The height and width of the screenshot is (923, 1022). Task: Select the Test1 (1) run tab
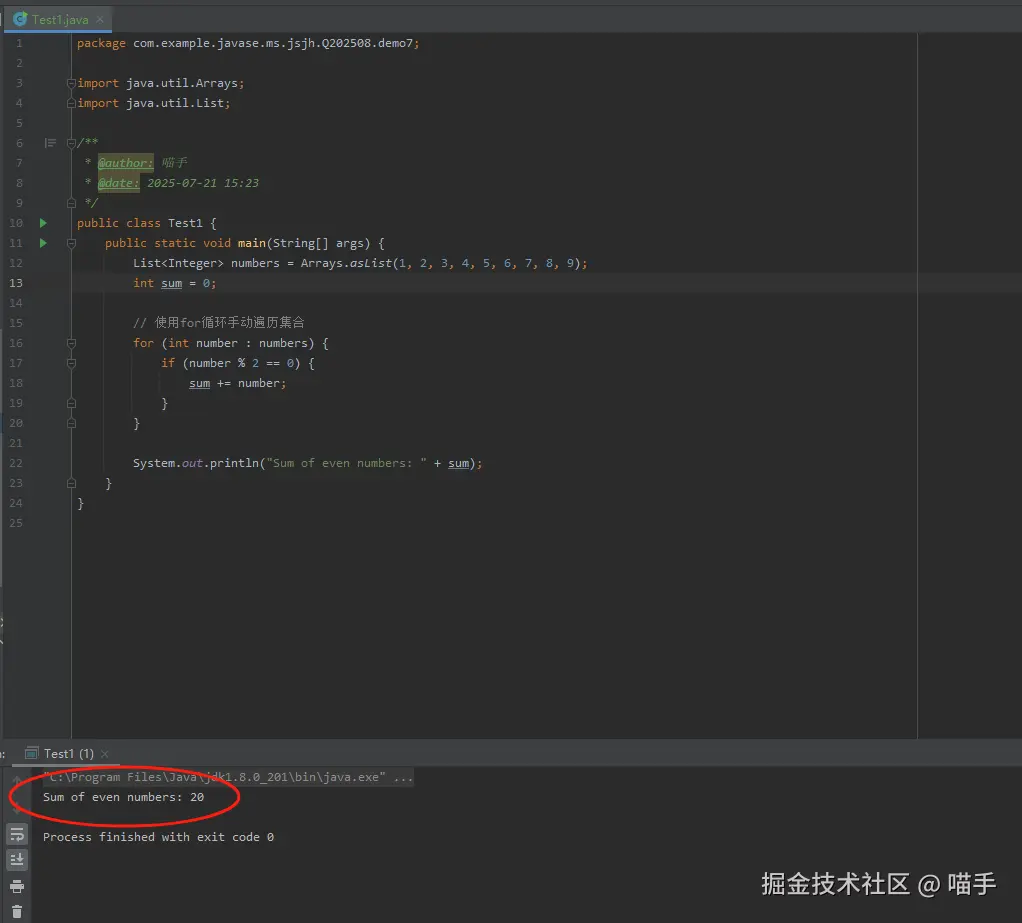point(68,754)
